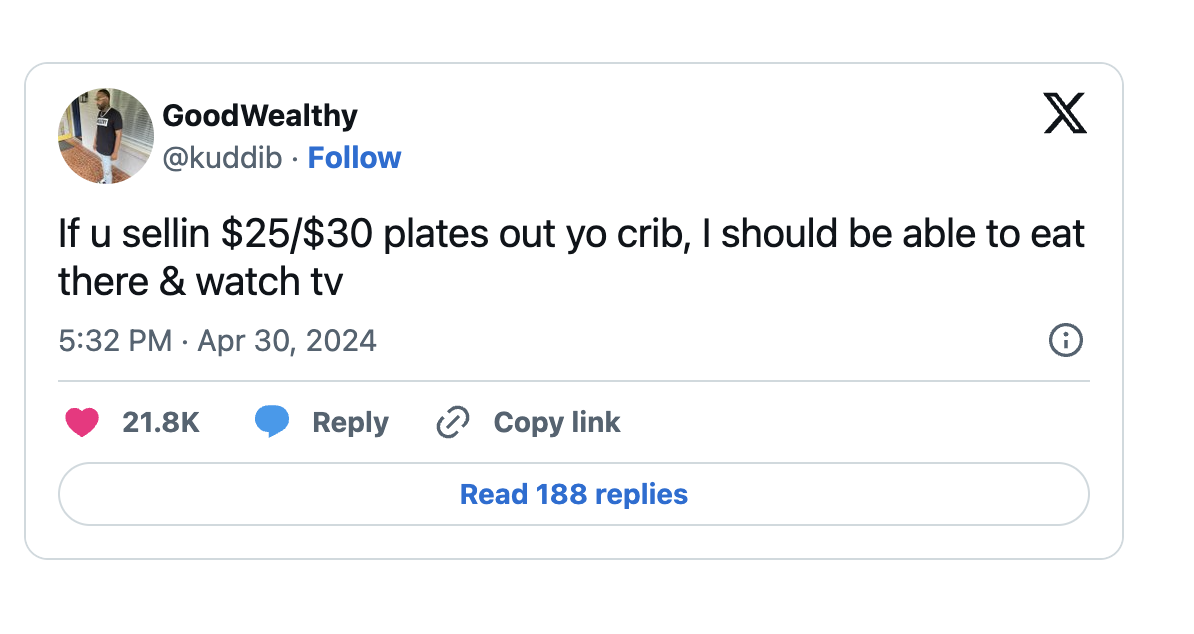Like the tweet with the heart icon
The height and width of the screenshot is (634, 1194).
coord(81,423)
